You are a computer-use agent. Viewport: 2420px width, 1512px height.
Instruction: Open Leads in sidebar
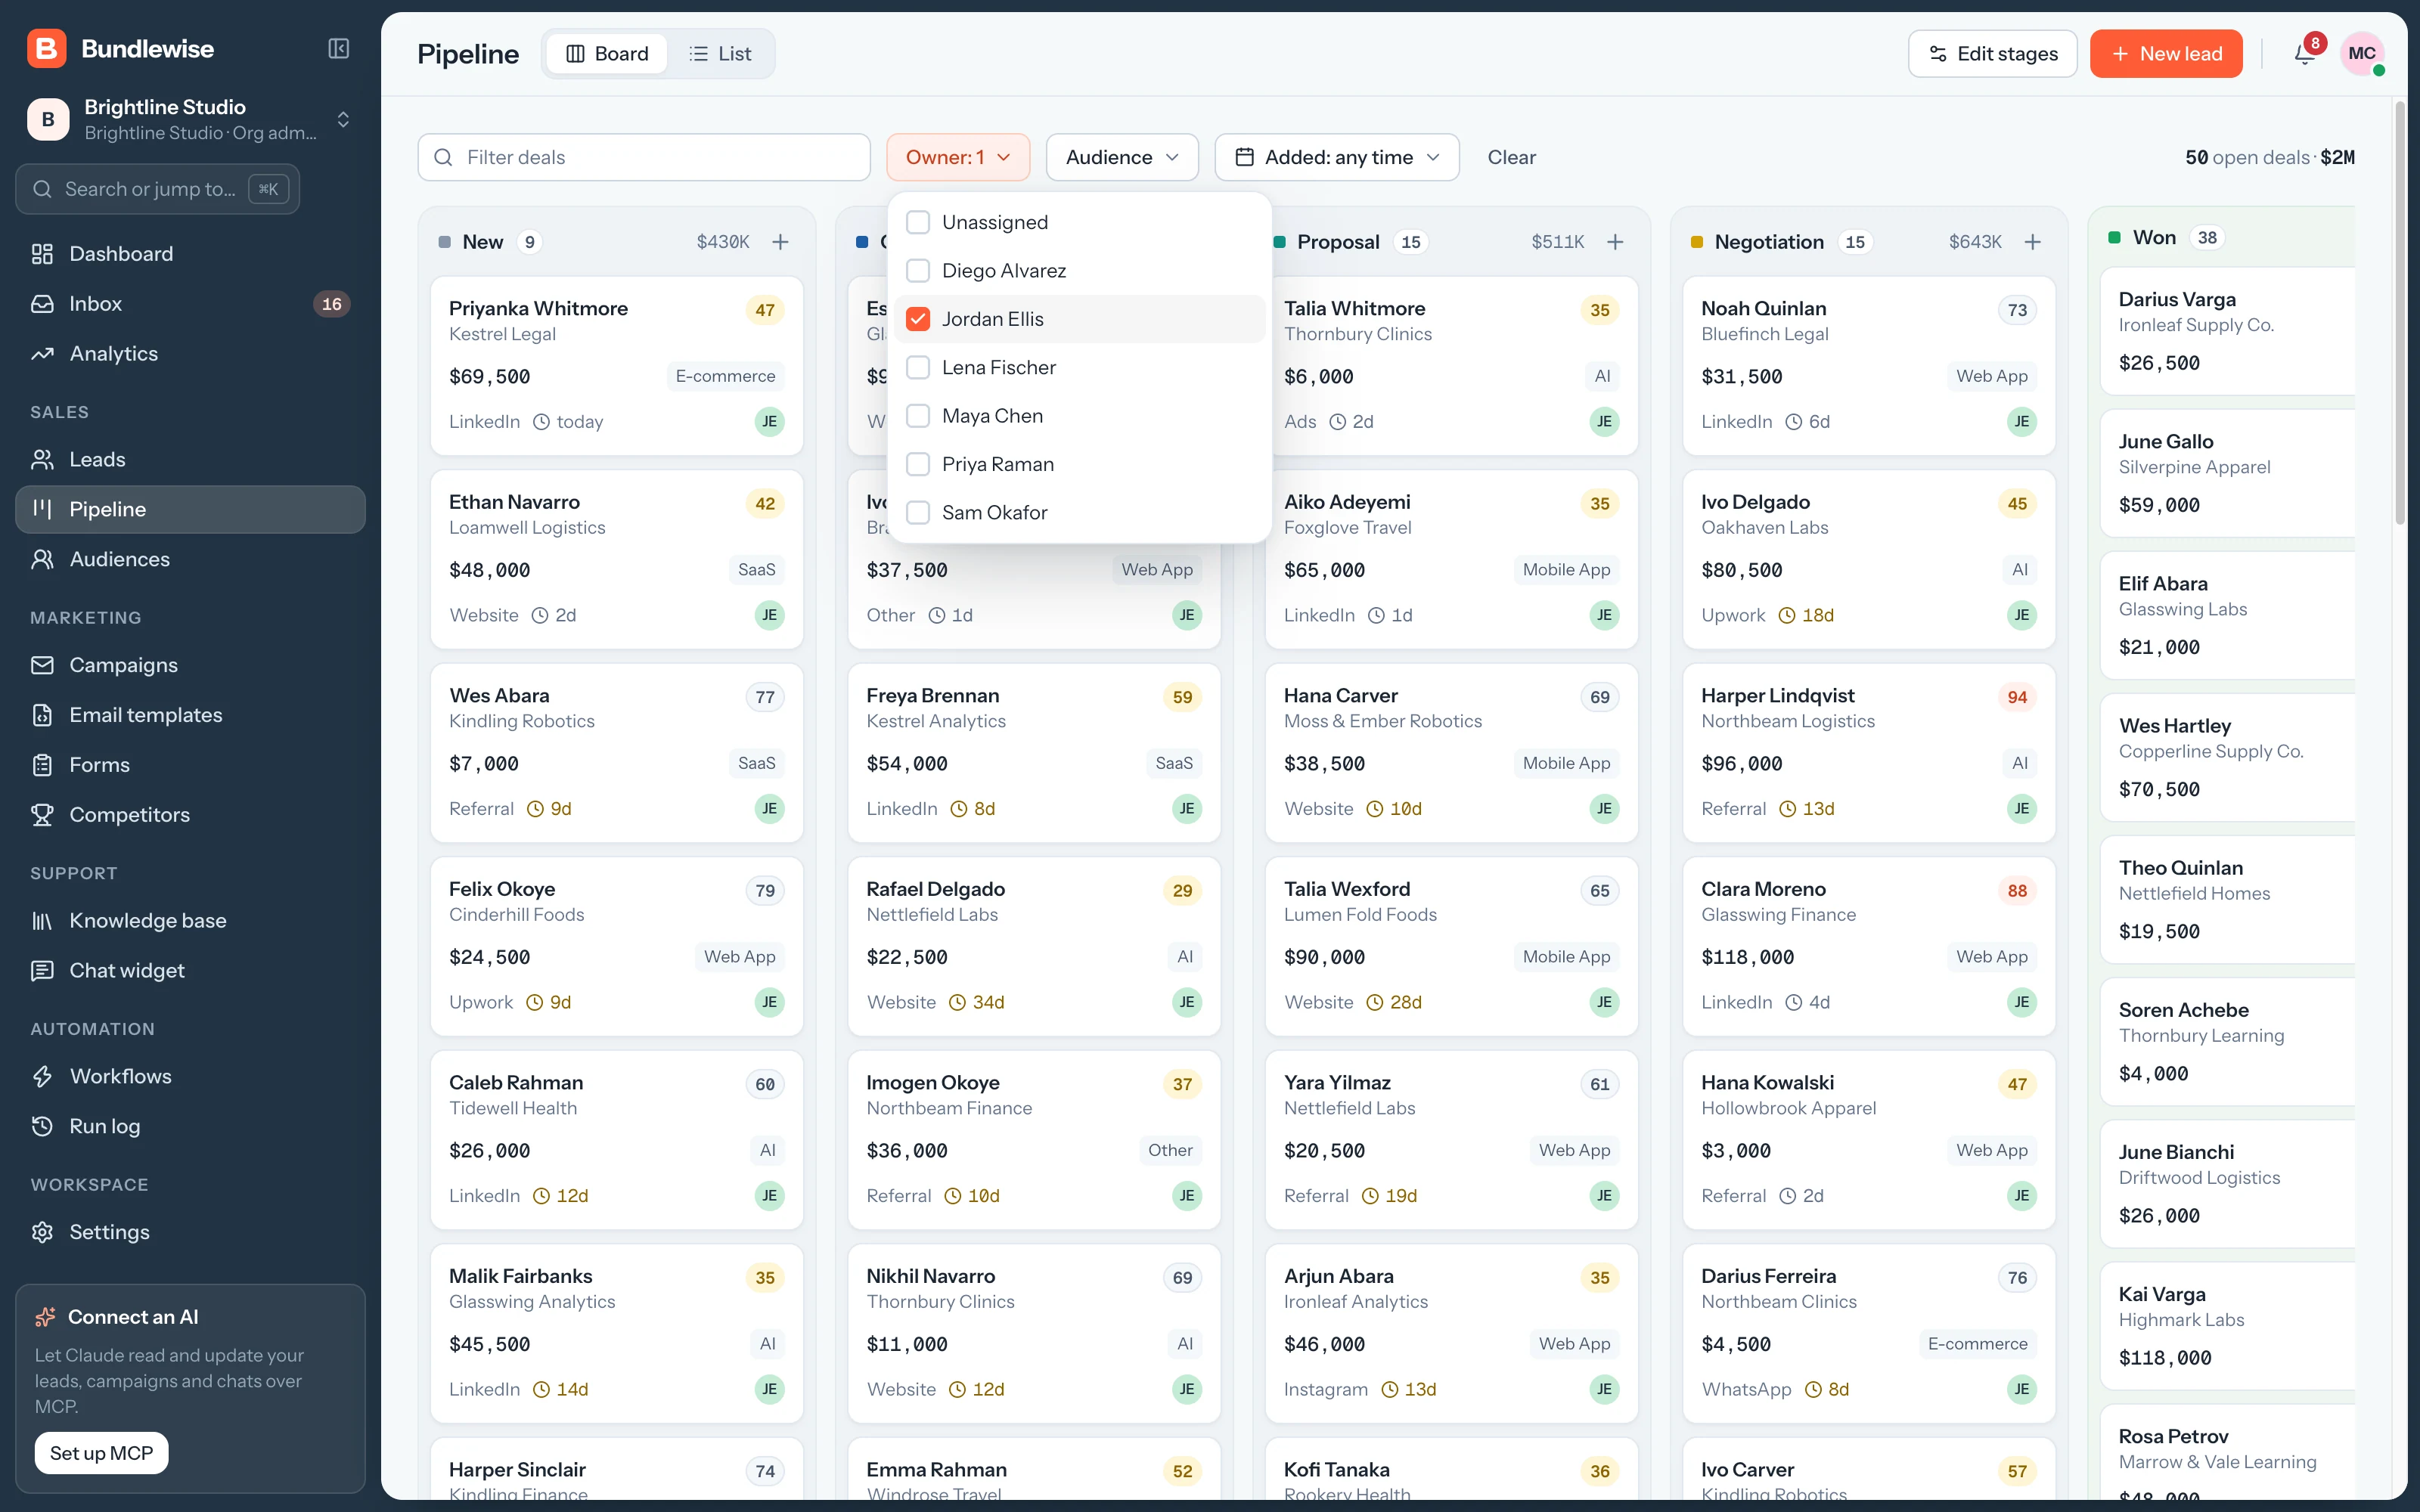click(190, 460)
